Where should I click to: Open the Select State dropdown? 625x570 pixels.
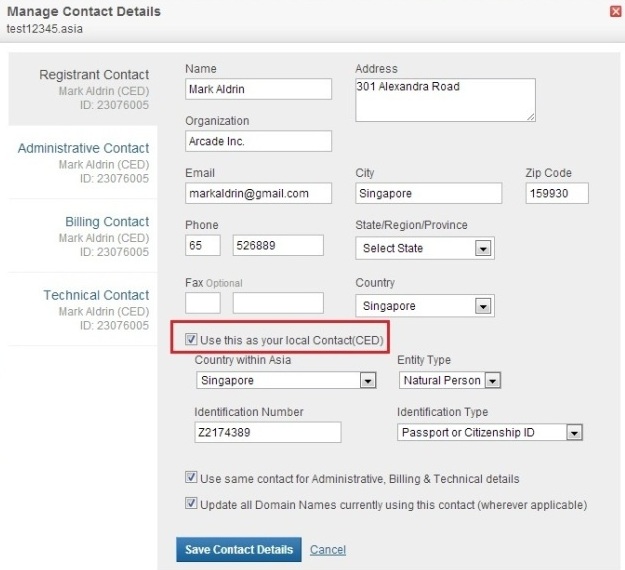425,248
